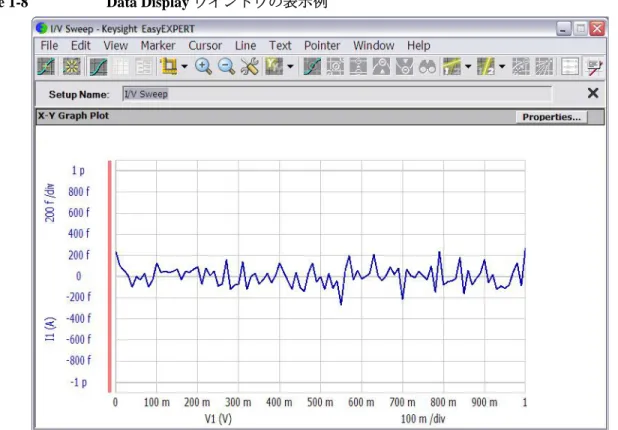Open the Pointer menu

(x=322, y=46)
